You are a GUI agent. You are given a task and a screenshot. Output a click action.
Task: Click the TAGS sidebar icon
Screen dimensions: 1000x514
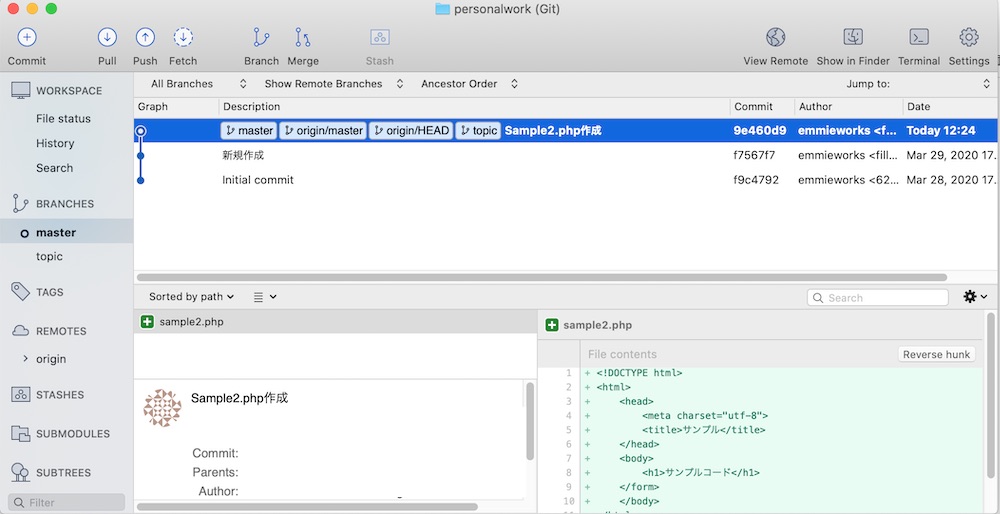[x=20, y=292]
